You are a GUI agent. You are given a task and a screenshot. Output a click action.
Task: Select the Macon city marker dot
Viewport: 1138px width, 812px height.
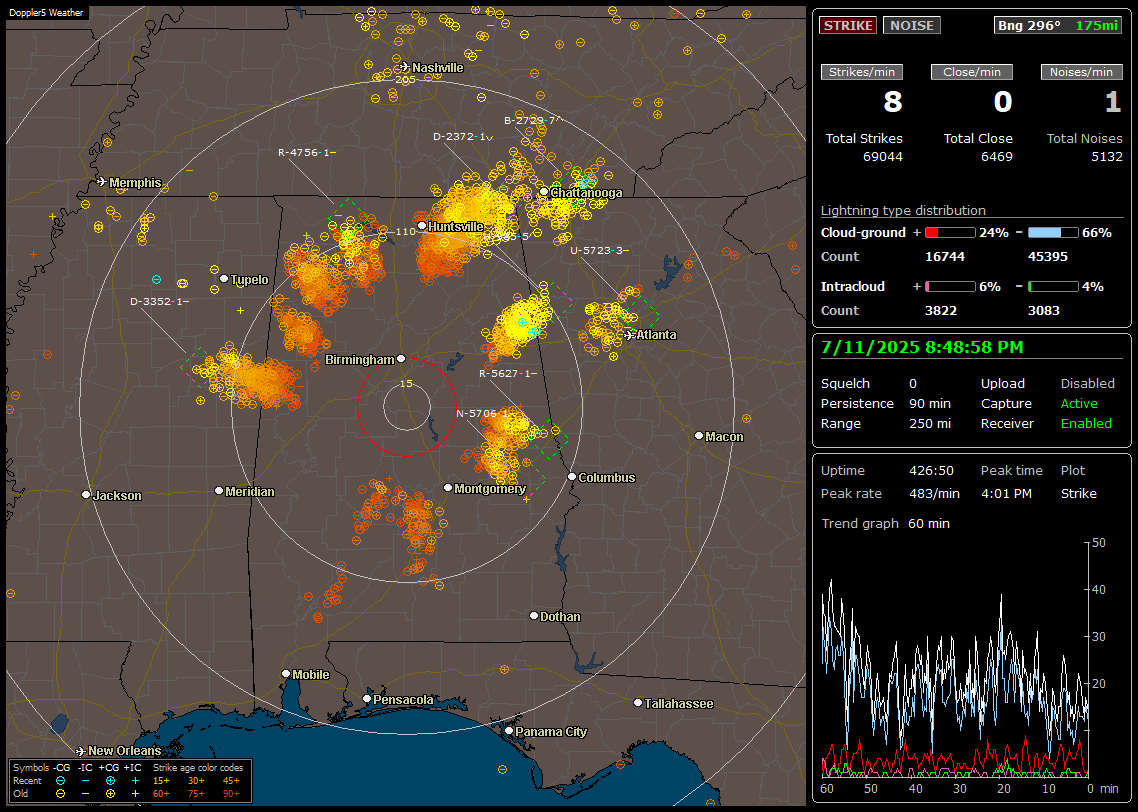click(699, 435)
